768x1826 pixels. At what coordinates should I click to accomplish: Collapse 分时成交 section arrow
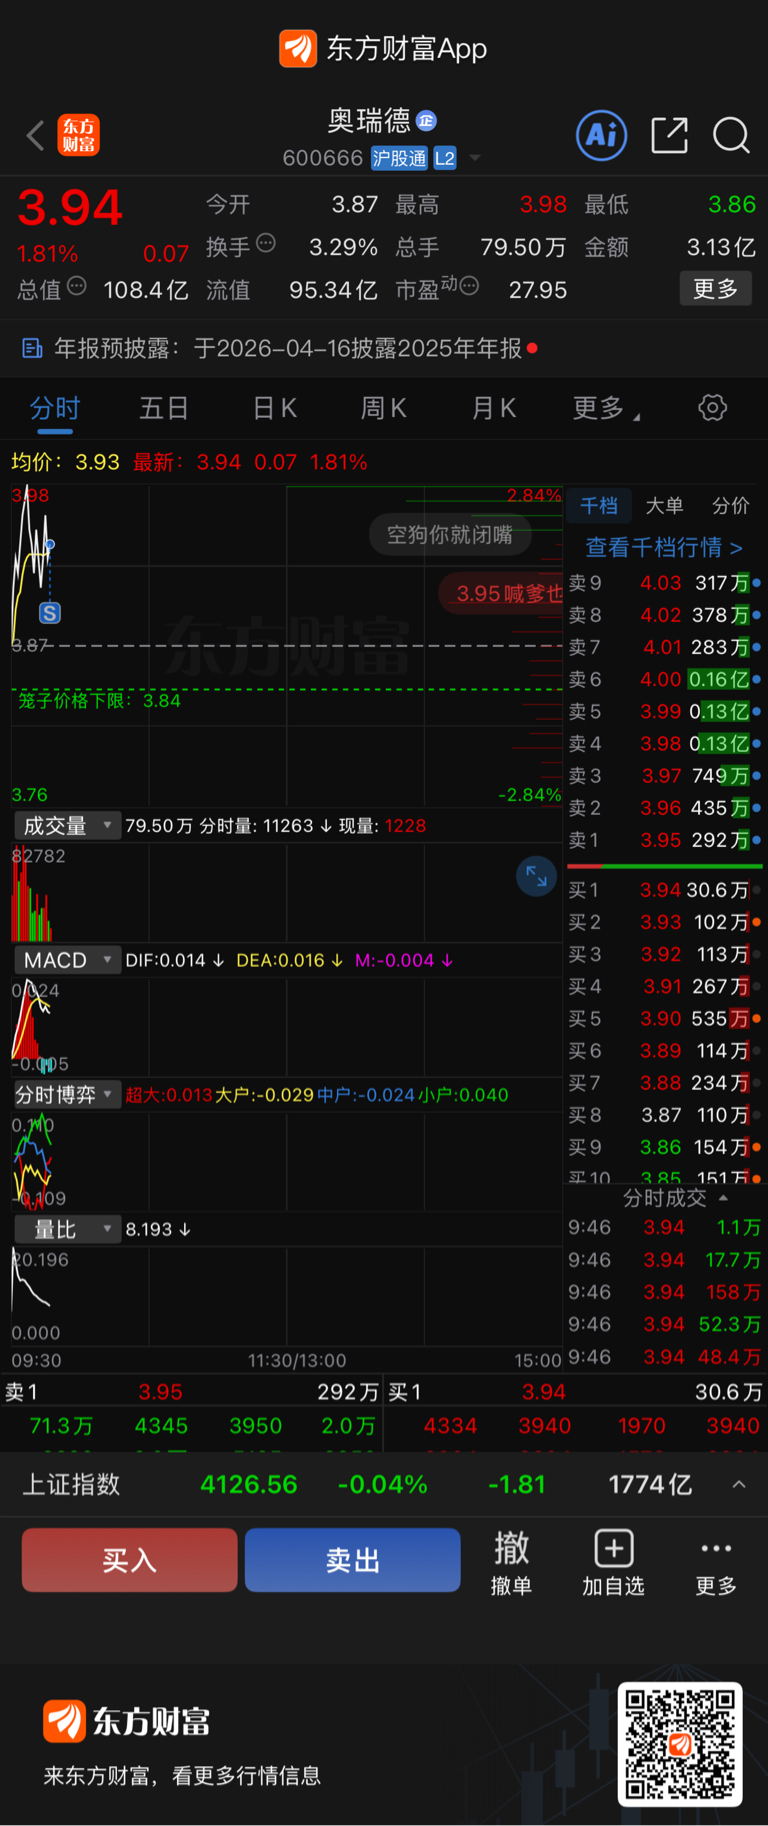tap(723, 1198)
